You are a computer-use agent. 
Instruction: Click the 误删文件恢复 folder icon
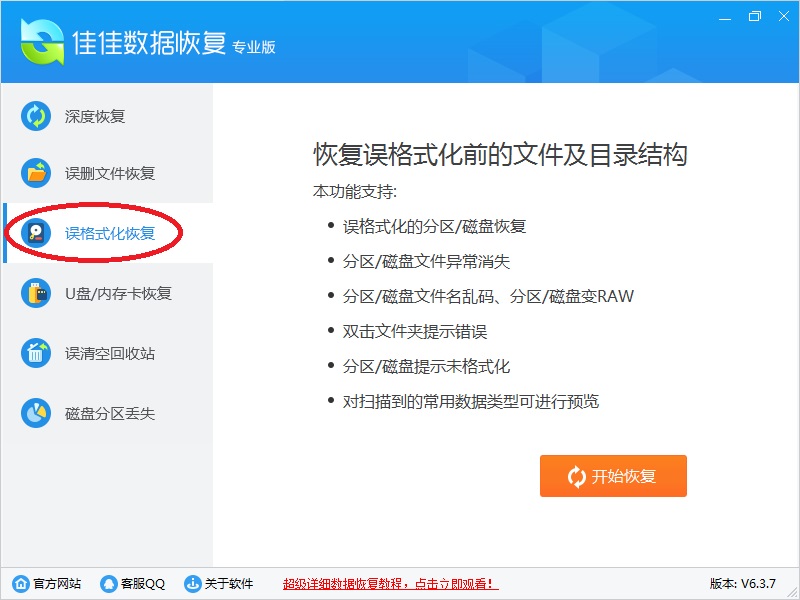36,173
